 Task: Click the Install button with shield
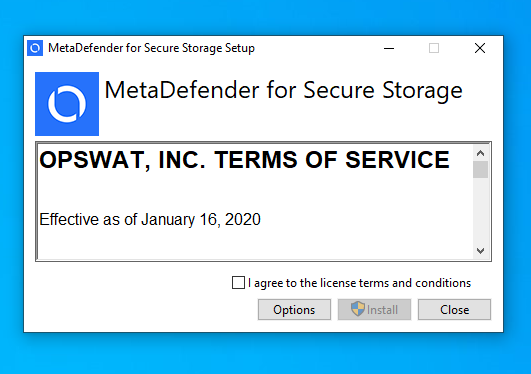pos(374,309)
